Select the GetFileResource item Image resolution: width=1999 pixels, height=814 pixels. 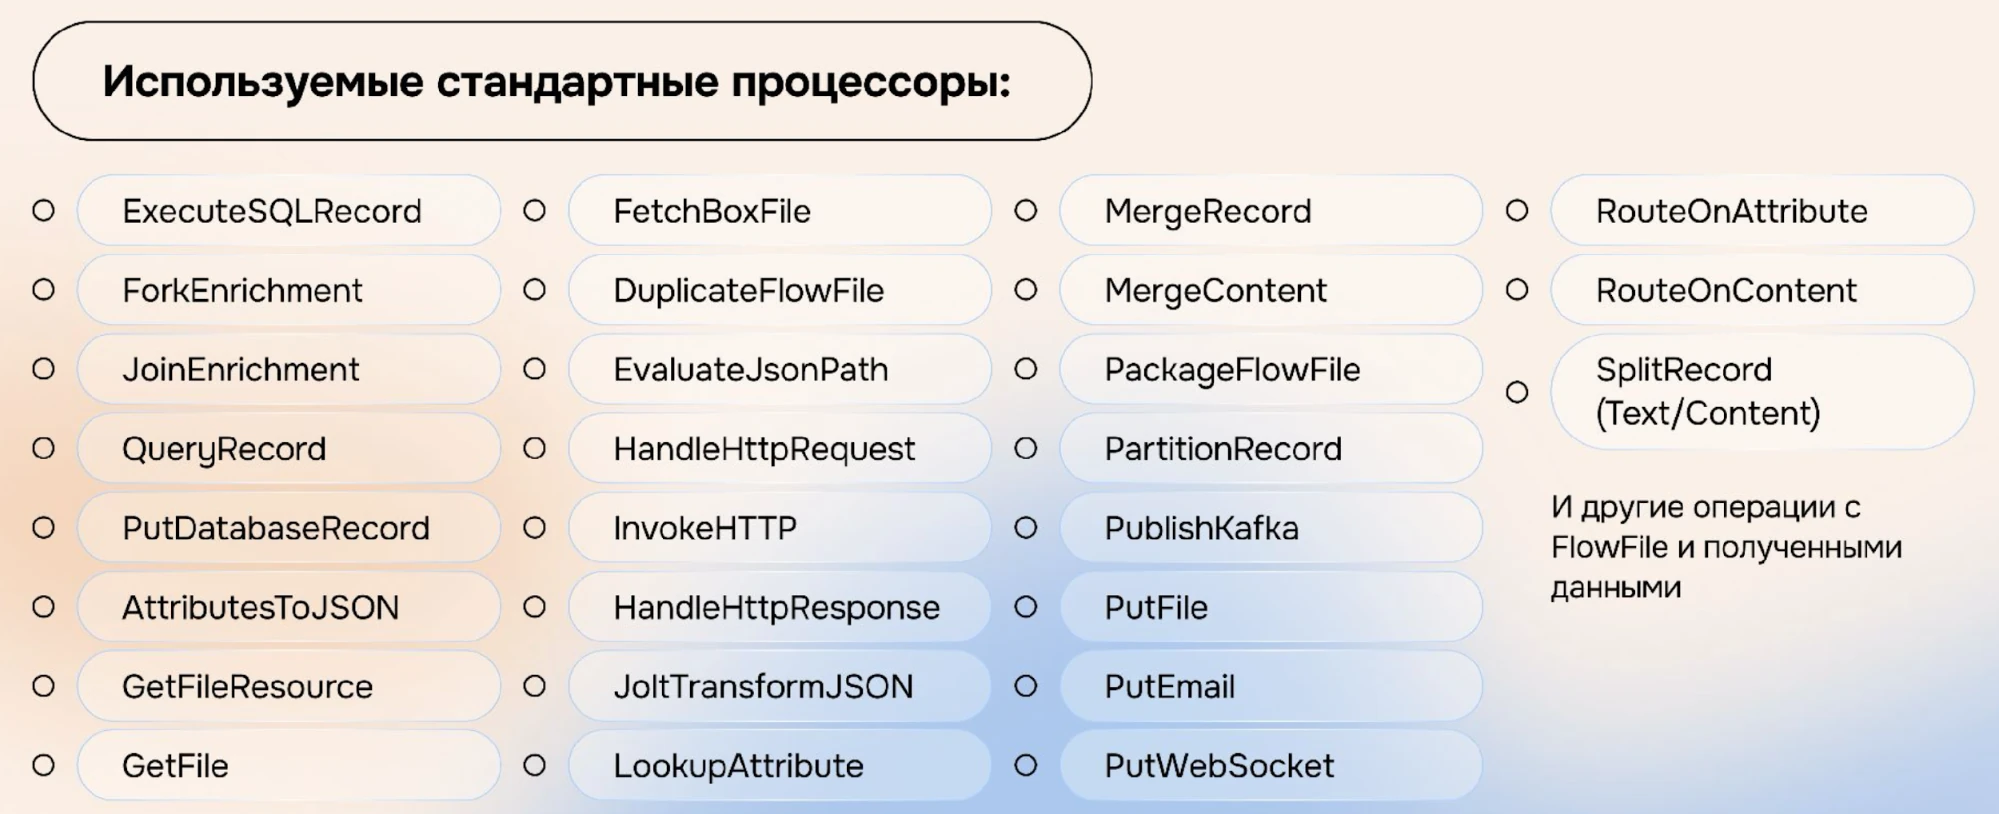(x=288, y=686)
